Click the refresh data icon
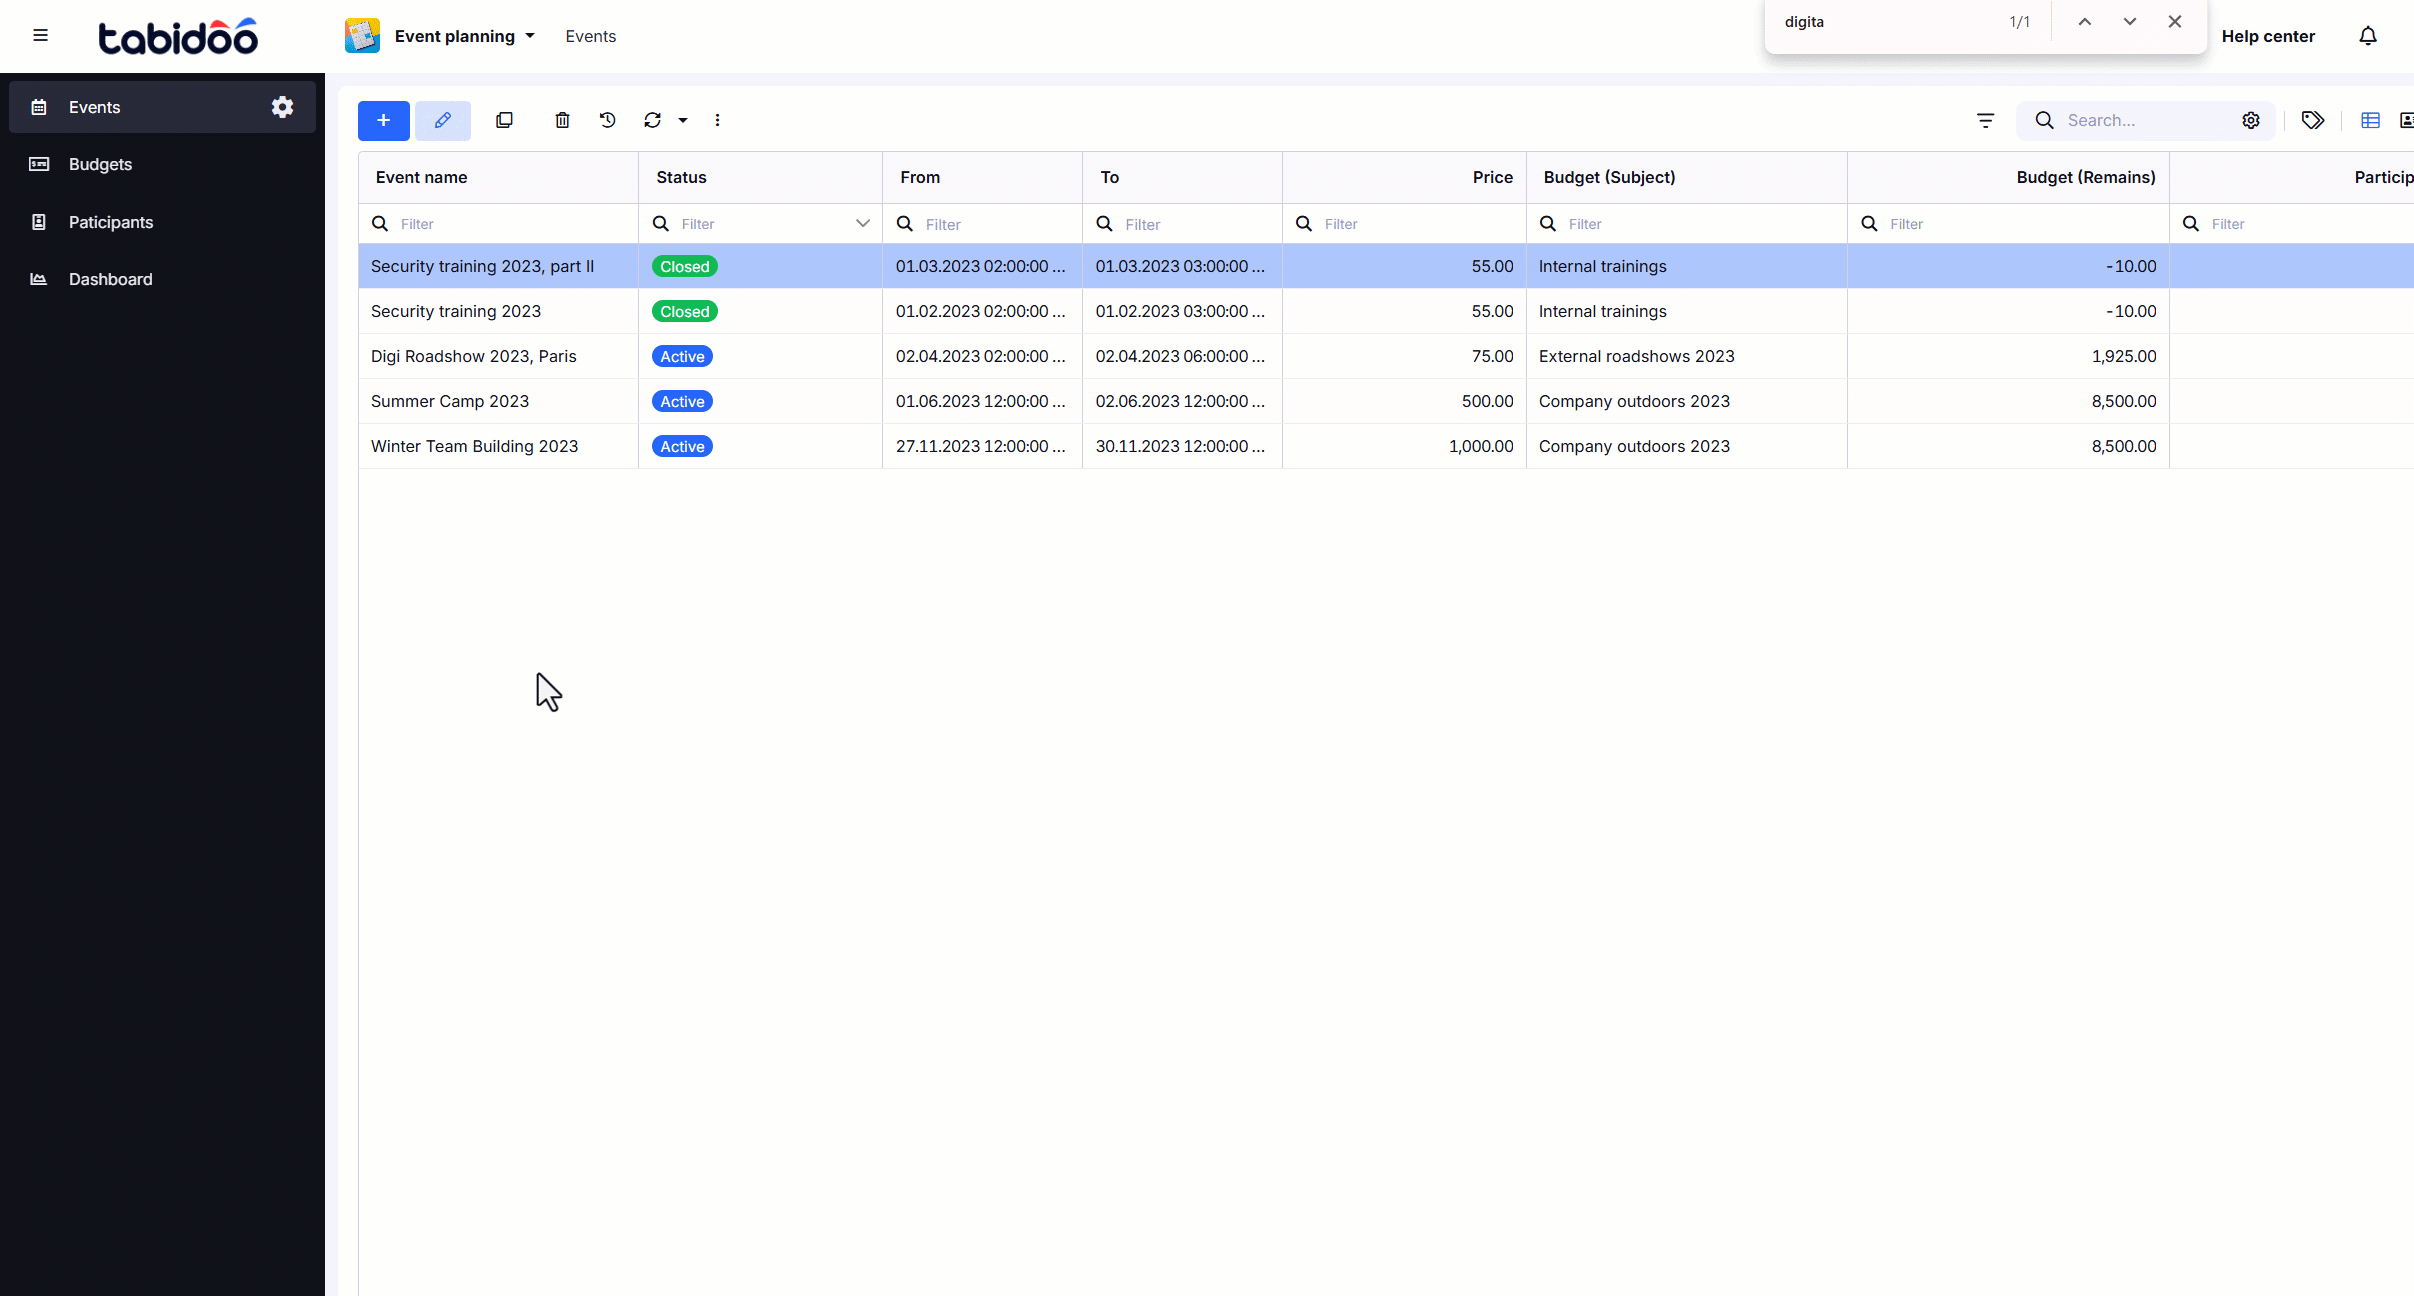The image size is (2414, 1296). click(652, 120)
